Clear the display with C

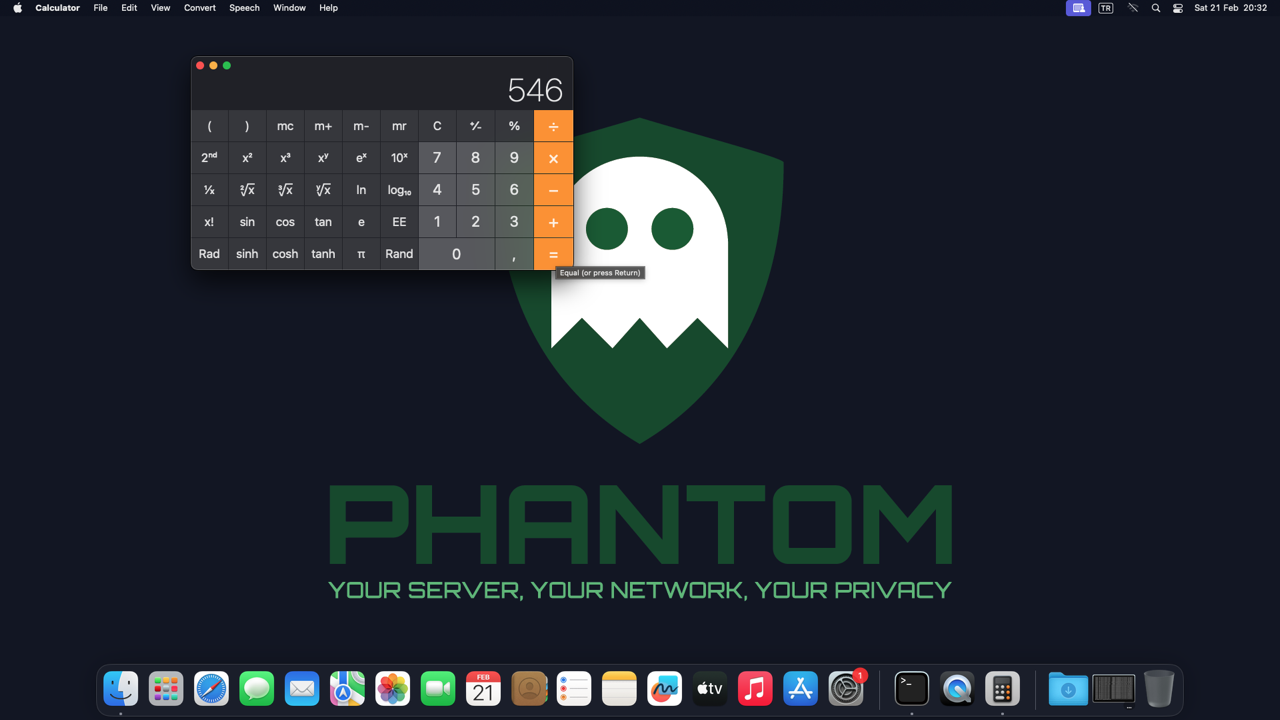click(x=437, y=126)
